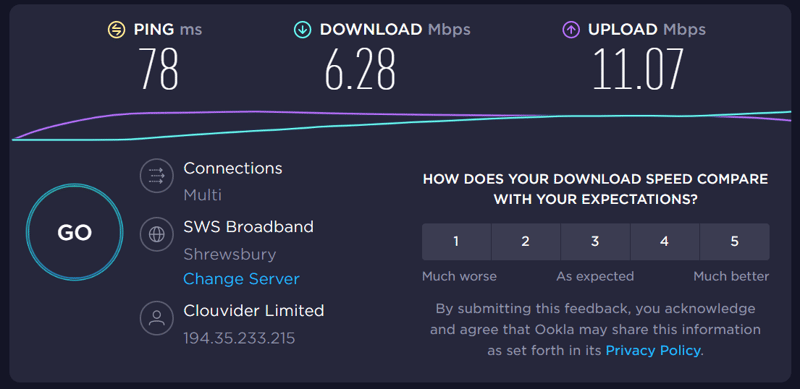Rate the download speed as 5
The height and width of the screenshot is (389, 800).
tap(735, 241)
